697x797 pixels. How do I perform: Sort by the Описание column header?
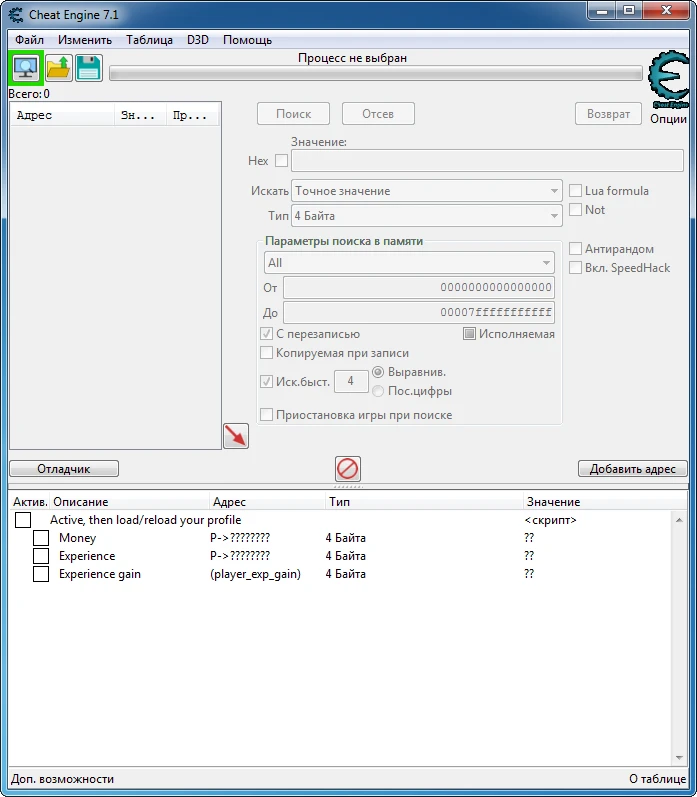tap(129, 502)
